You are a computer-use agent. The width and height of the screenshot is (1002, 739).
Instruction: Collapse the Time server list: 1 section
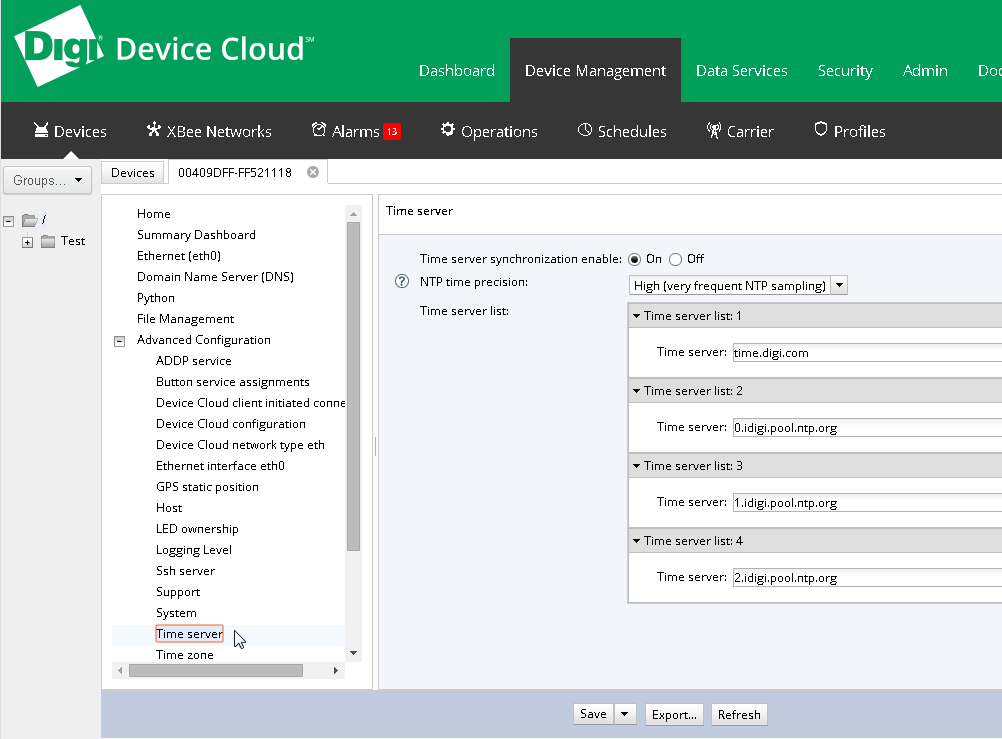[x=636, y=316]
